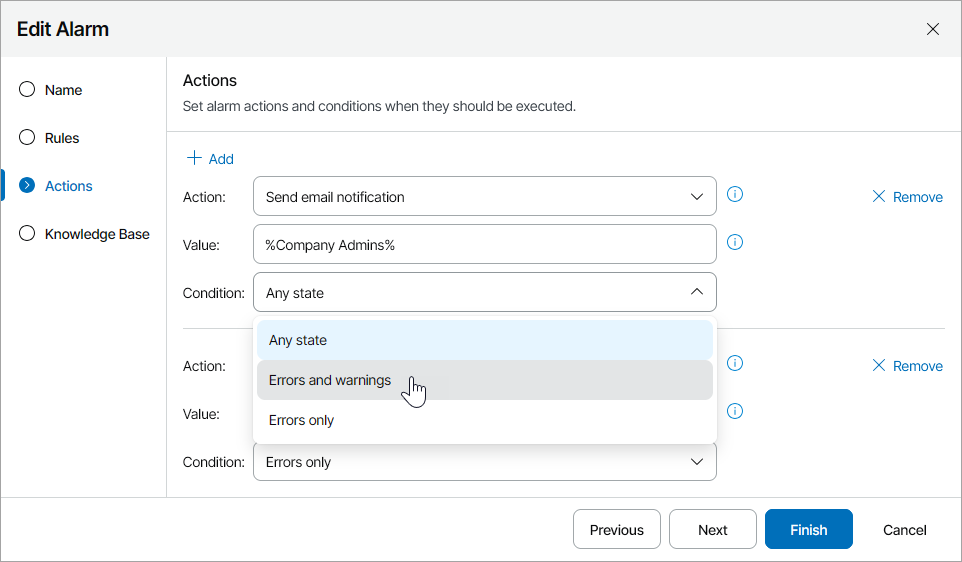The height and width of the screenshot is (562, 962).
Task: Select the Knowledge Base step radio button
Action: pyautogui.click(x=28, y=234)
